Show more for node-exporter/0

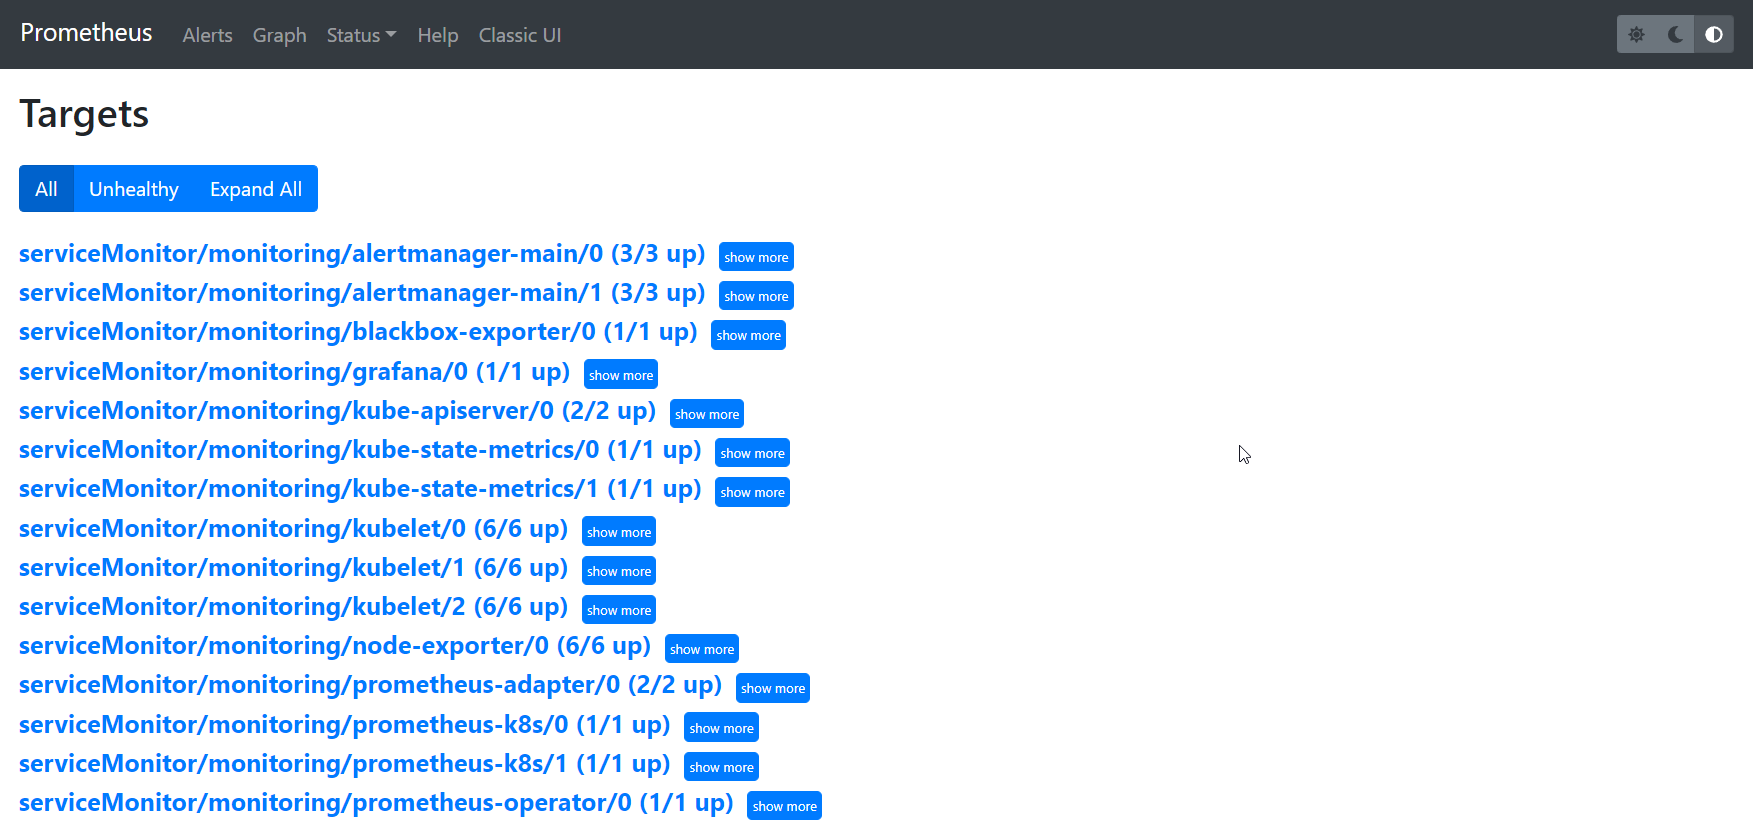tap(702, 649)
